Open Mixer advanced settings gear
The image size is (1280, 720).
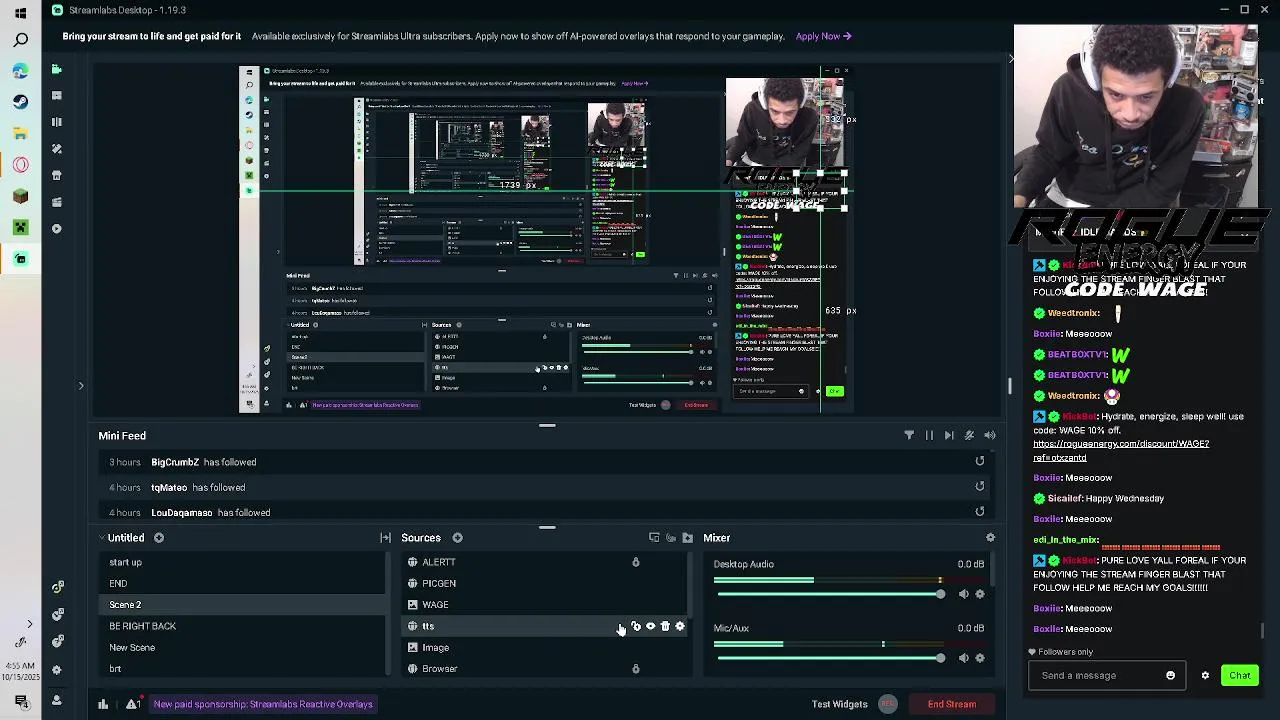(990, 538)
